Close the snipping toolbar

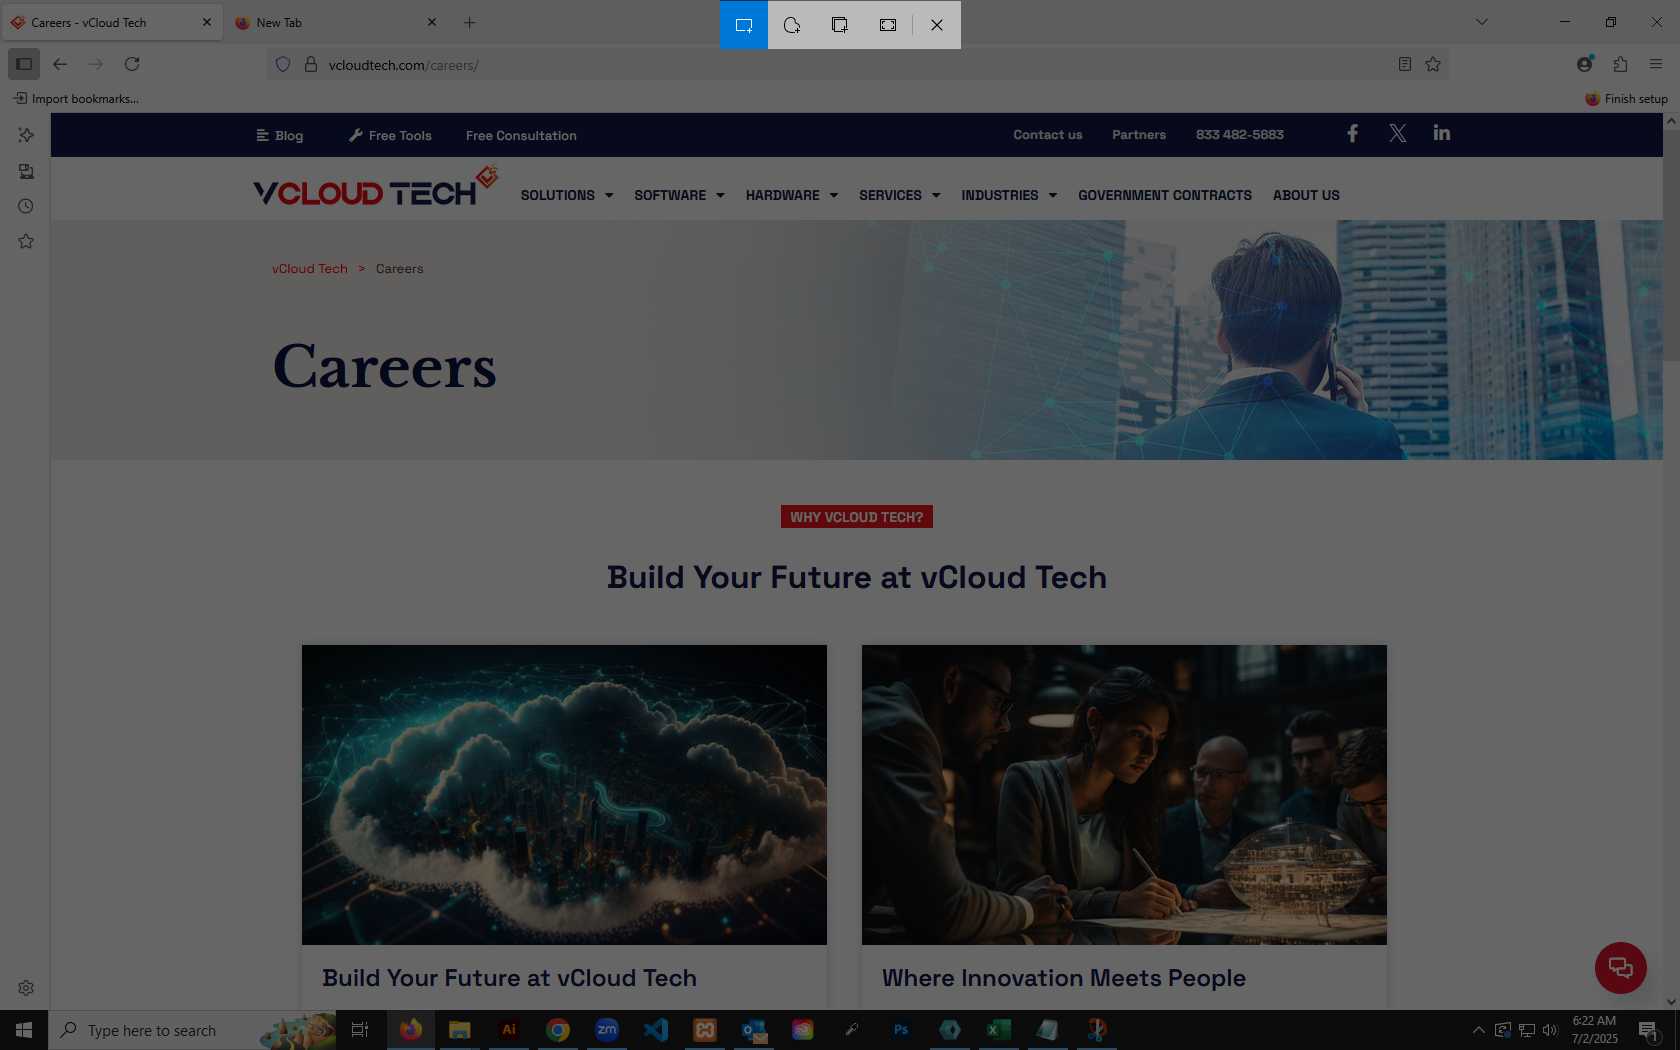[x=937, y=25]
